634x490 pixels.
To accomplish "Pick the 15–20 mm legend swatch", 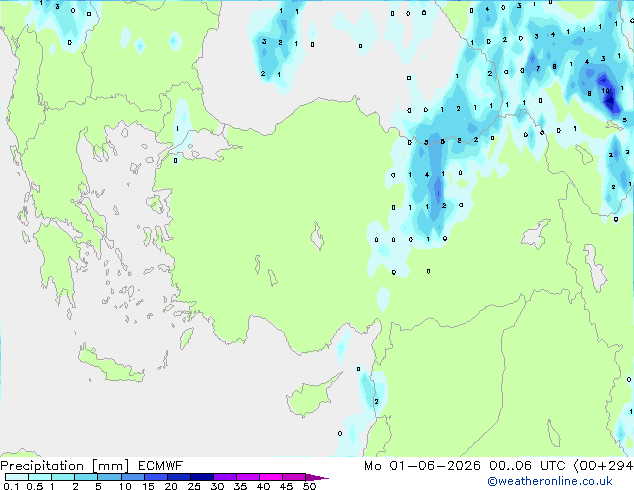I will pos(155,477).
